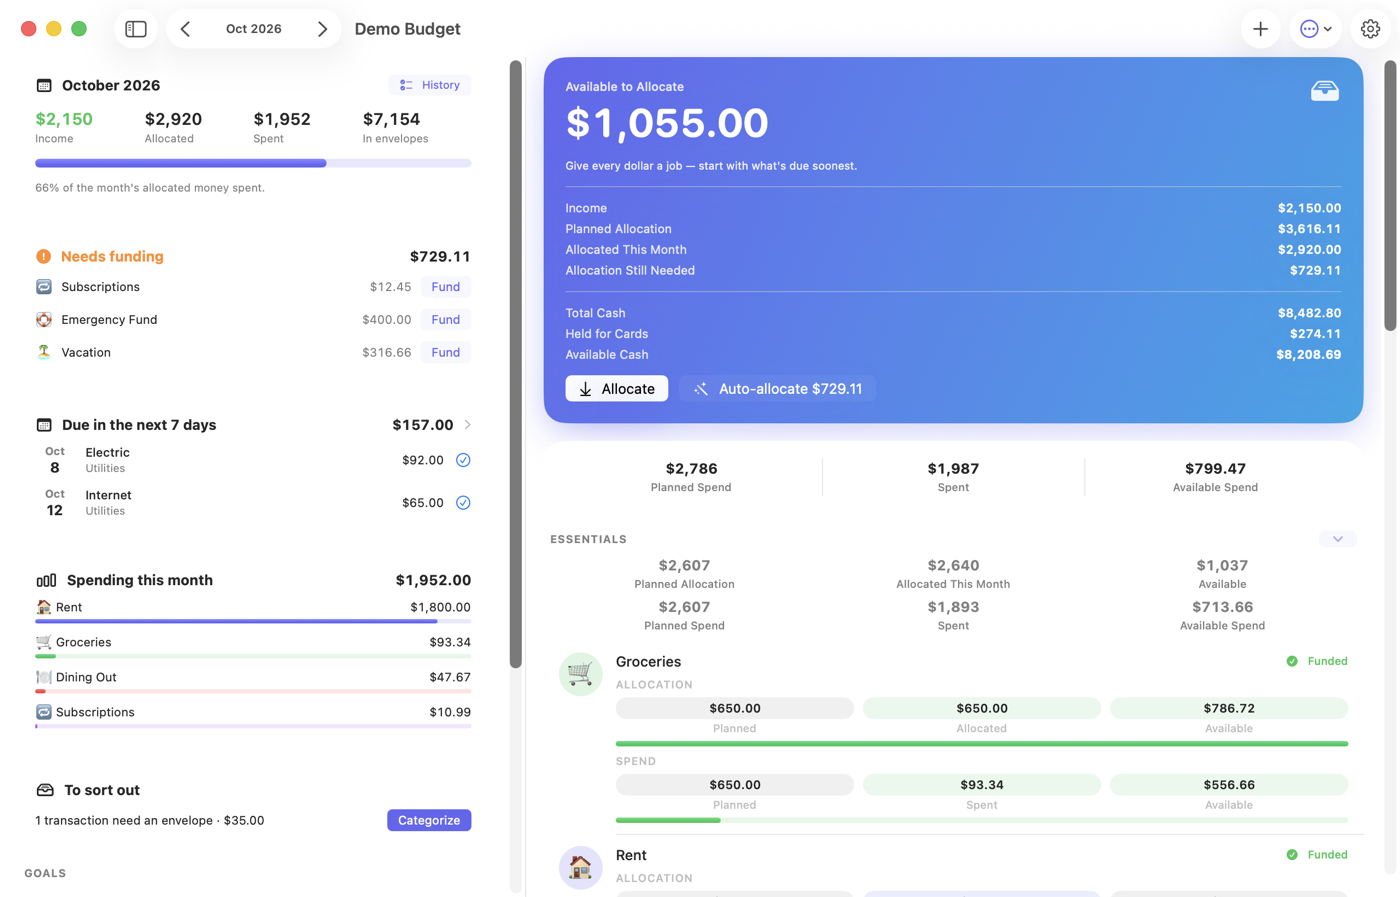Toggle the sidebar panel icon
The width and height of the screenshot is (1400, 897).
coord(136,29)
